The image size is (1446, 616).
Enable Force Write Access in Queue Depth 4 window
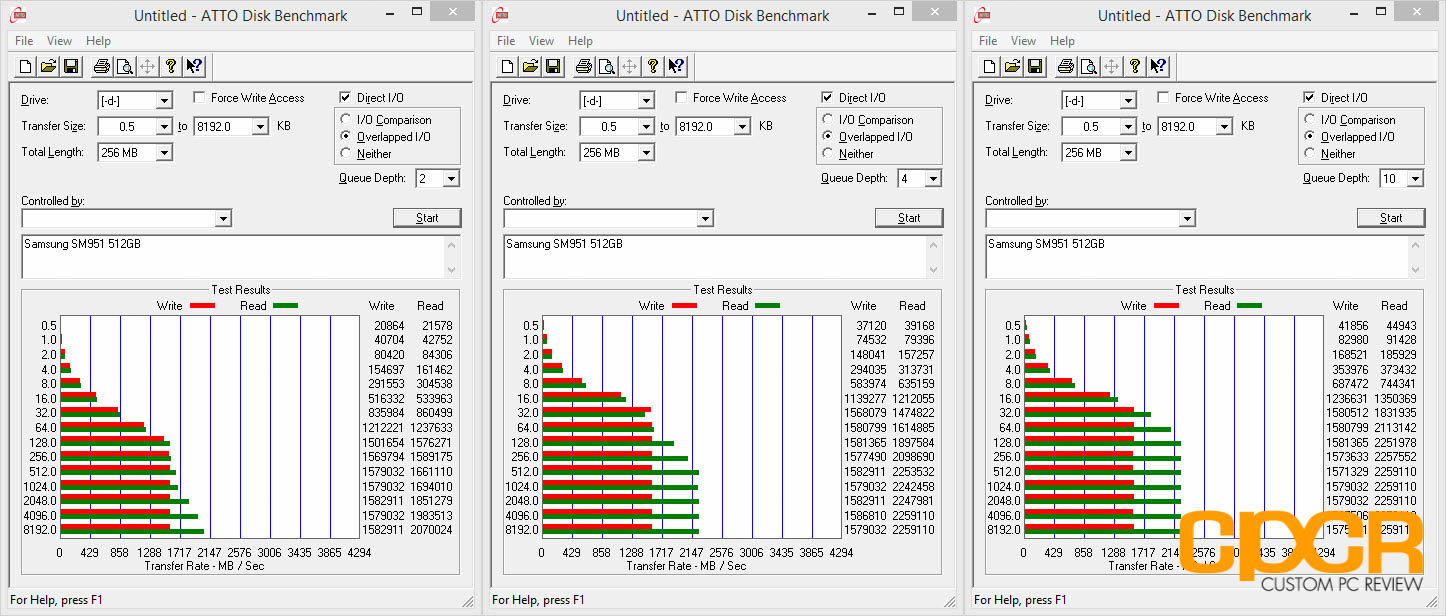tap(681, 98)
